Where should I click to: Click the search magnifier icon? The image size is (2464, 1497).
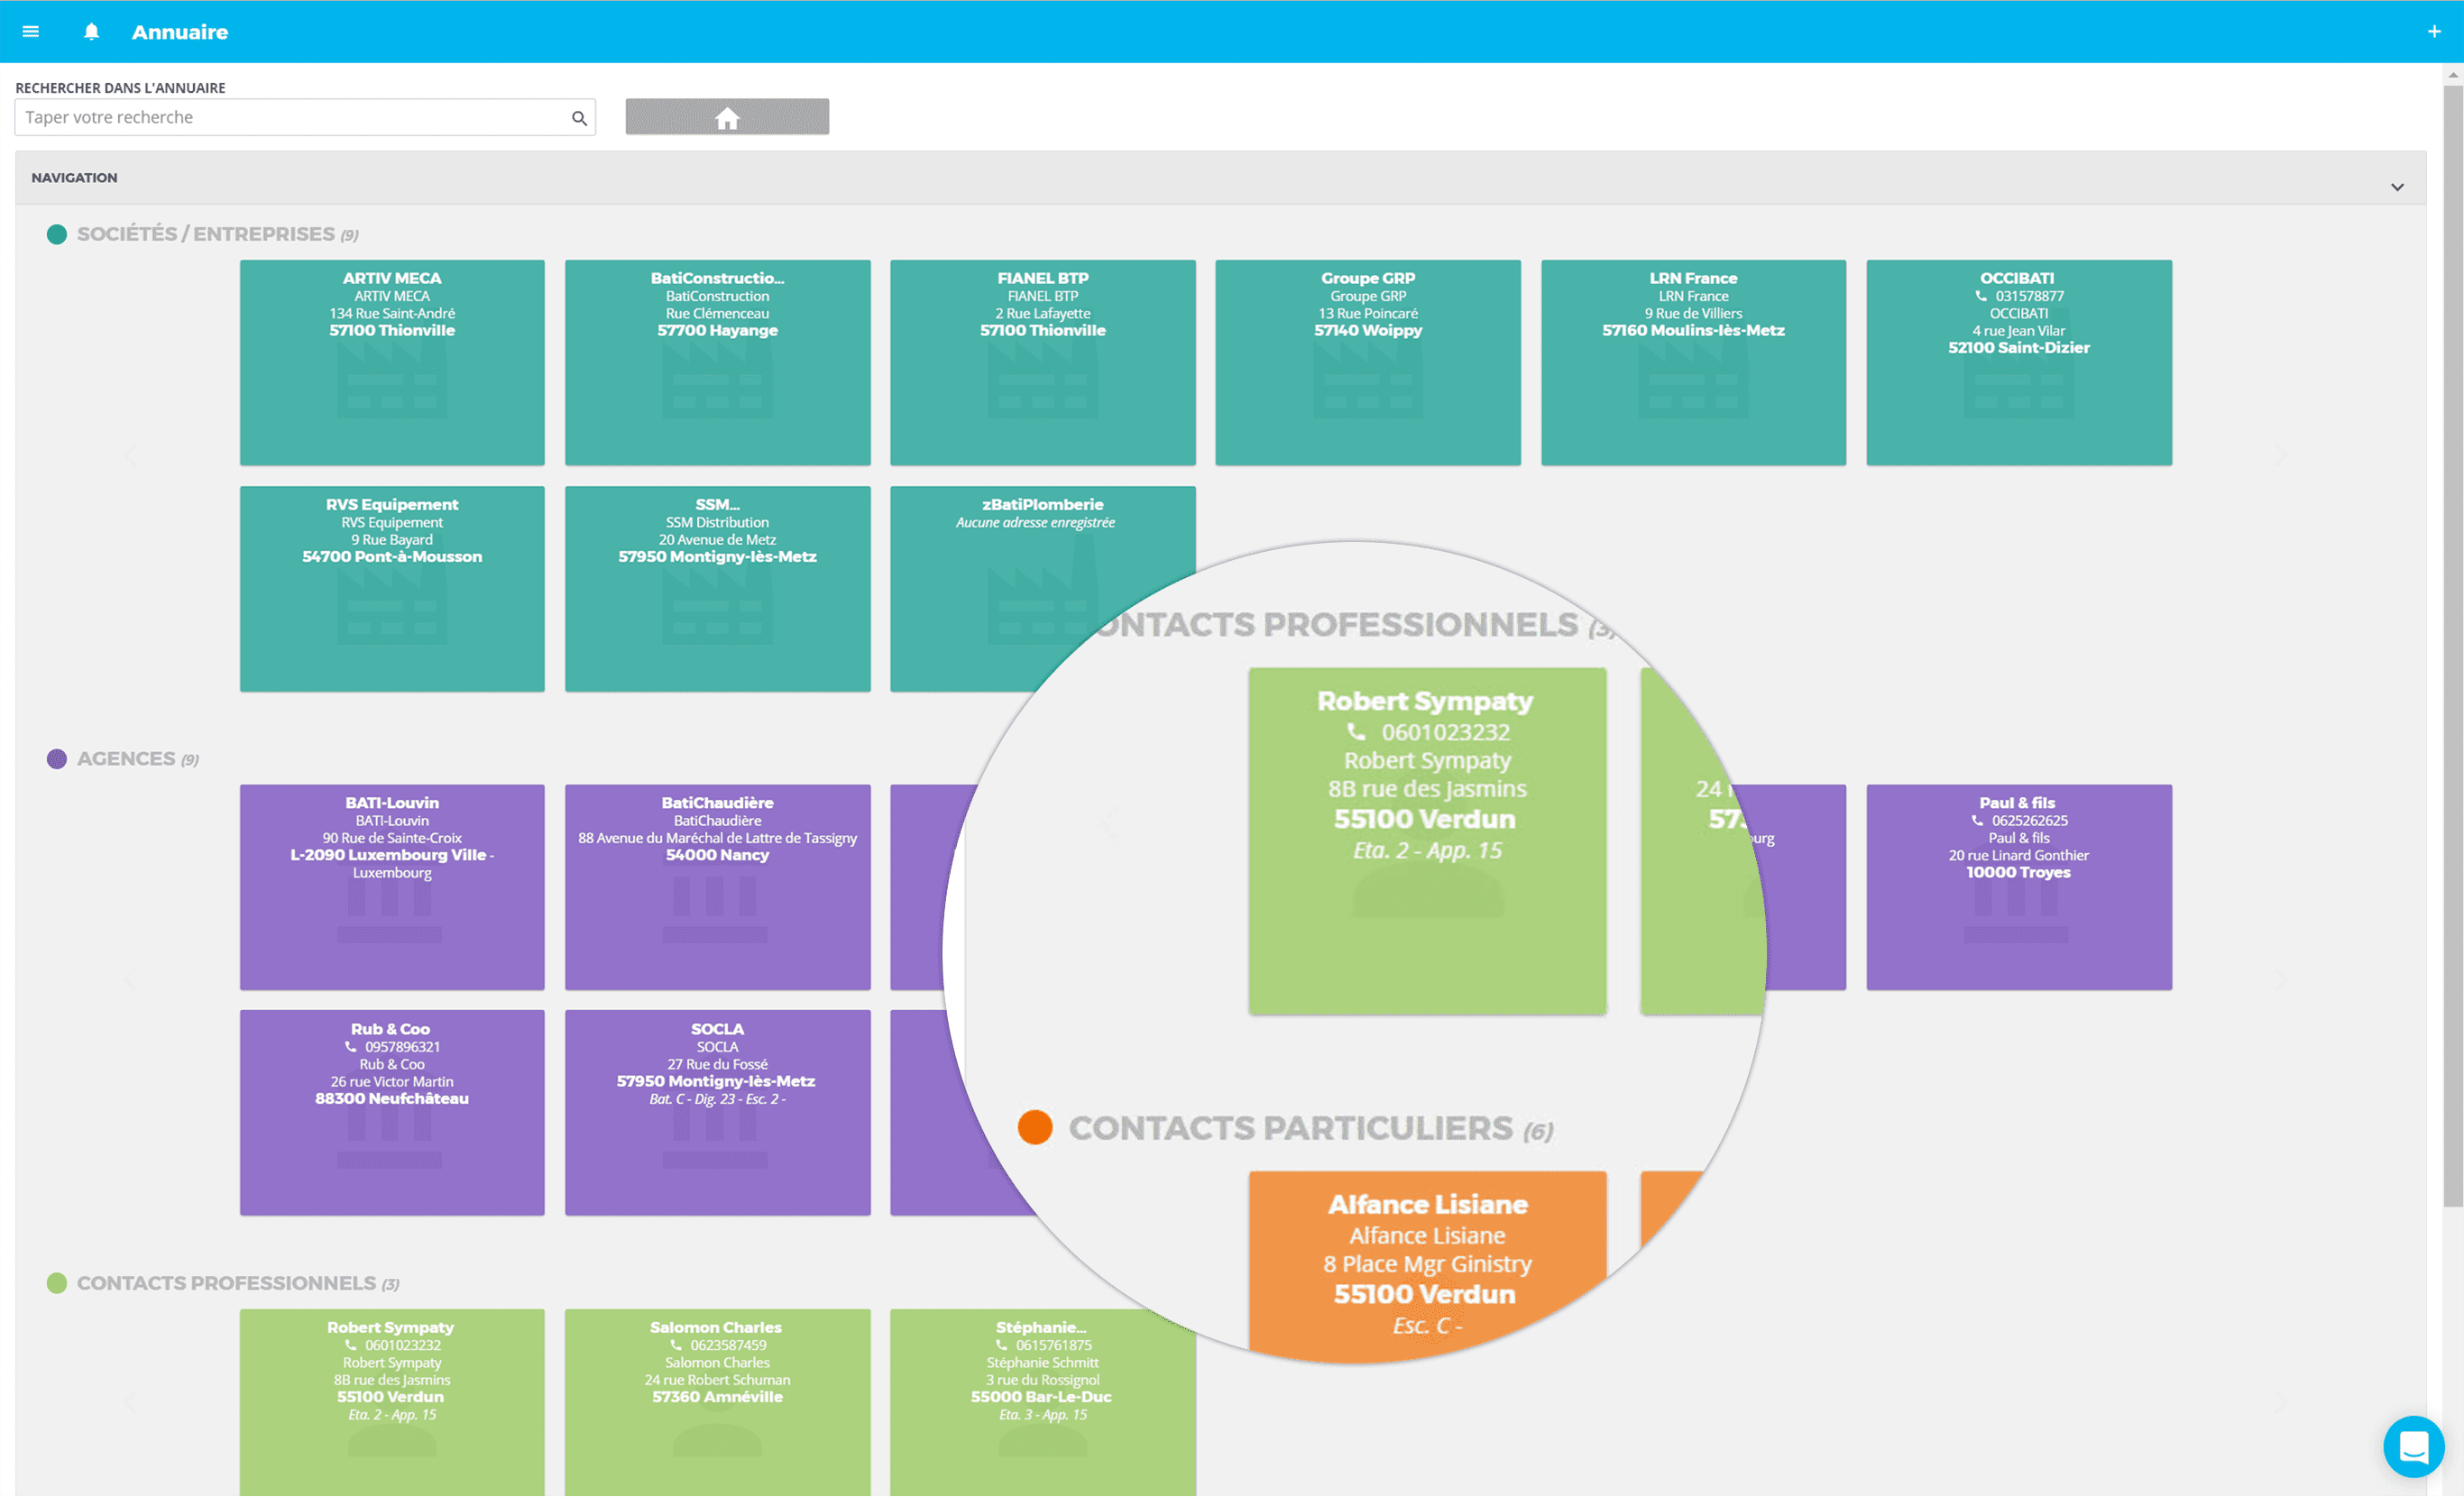click(x=579, y=118)
